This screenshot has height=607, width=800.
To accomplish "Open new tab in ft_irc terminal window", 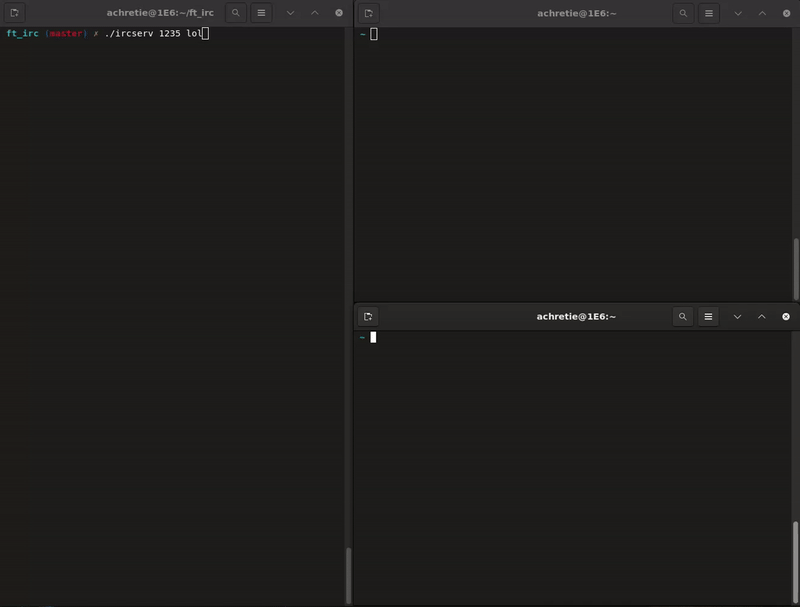I will [14, 13].
